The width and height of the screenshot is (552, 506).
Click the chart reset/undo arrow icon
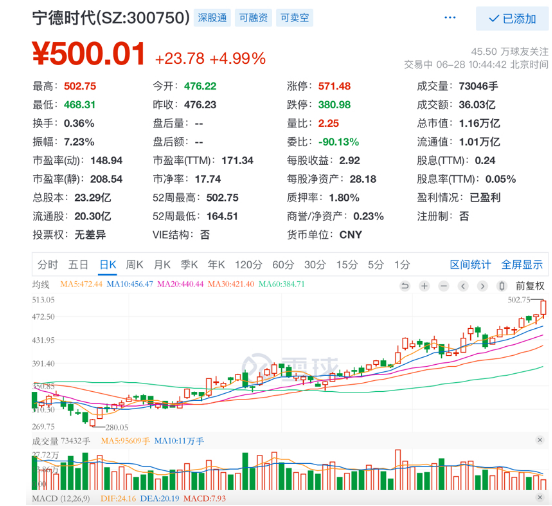click(405, 286)
